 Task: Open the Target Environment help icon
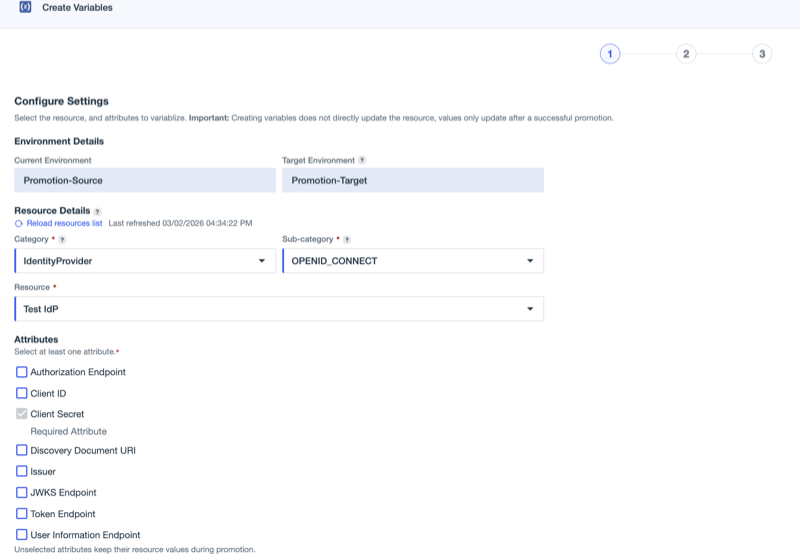[362, 160]
